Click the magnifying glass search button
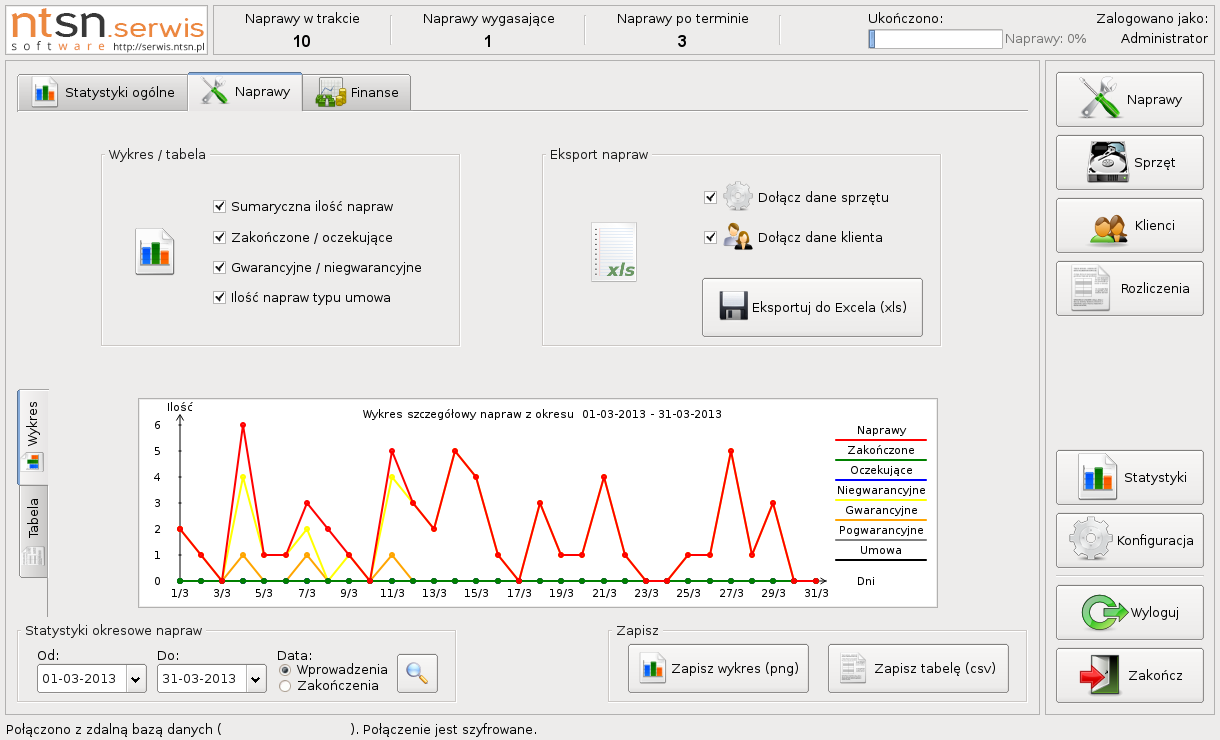This screenshot has width=1220, height=740. point(417,673)
